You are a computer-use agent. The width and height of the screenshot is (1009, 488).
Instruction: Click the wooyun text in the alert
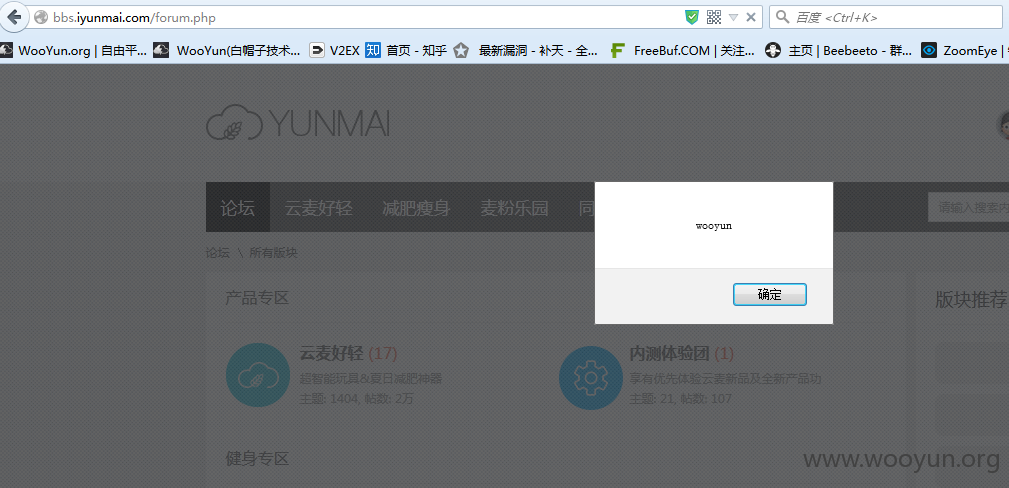[714, 226]
